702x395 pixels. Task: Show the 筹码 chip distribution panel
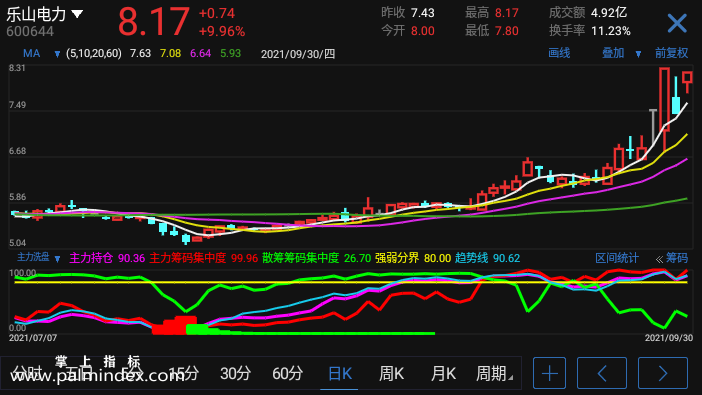click(x=672, y=258)
